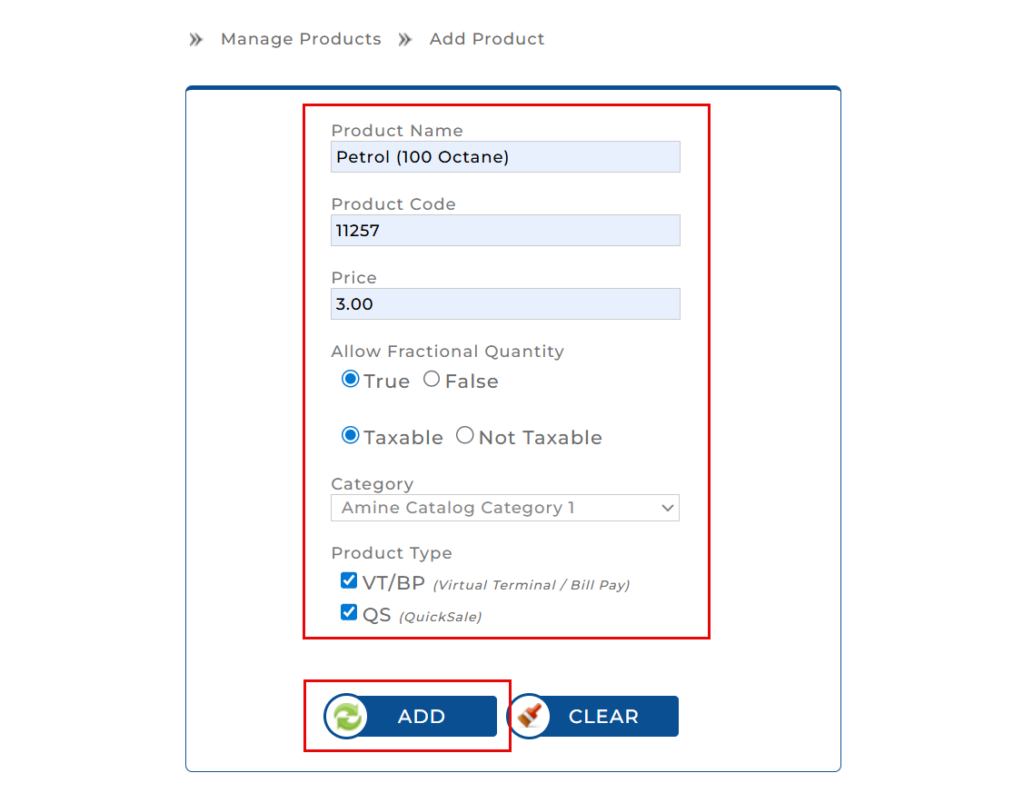Toggle the QS QuickSale checkbox
1024x793 pixels.
pyautogui.click(x=348, y=613)
